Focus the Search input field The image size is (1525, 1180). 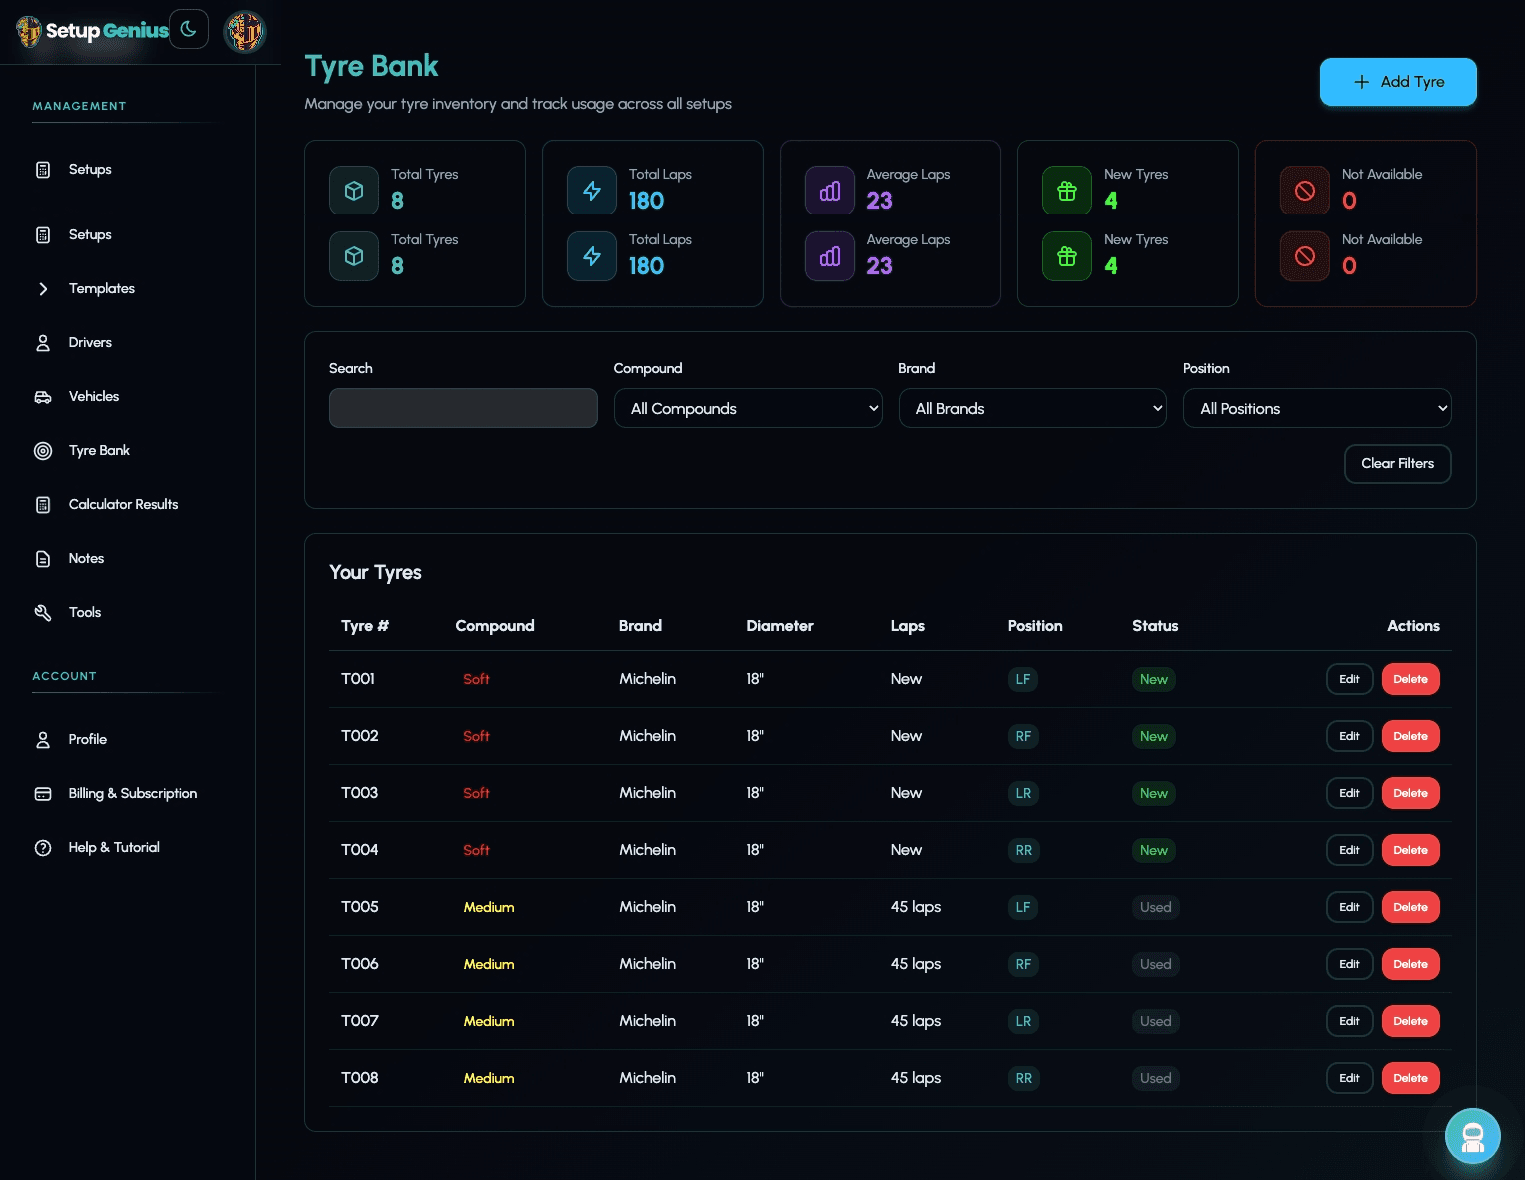coord(463,408)
